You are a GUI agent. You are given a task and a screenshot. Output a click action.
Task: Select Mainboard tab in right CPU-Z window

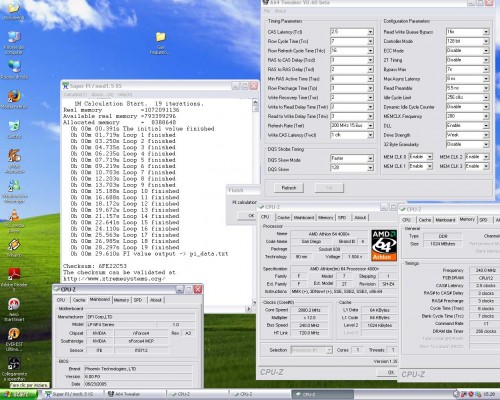click(445, 220)
